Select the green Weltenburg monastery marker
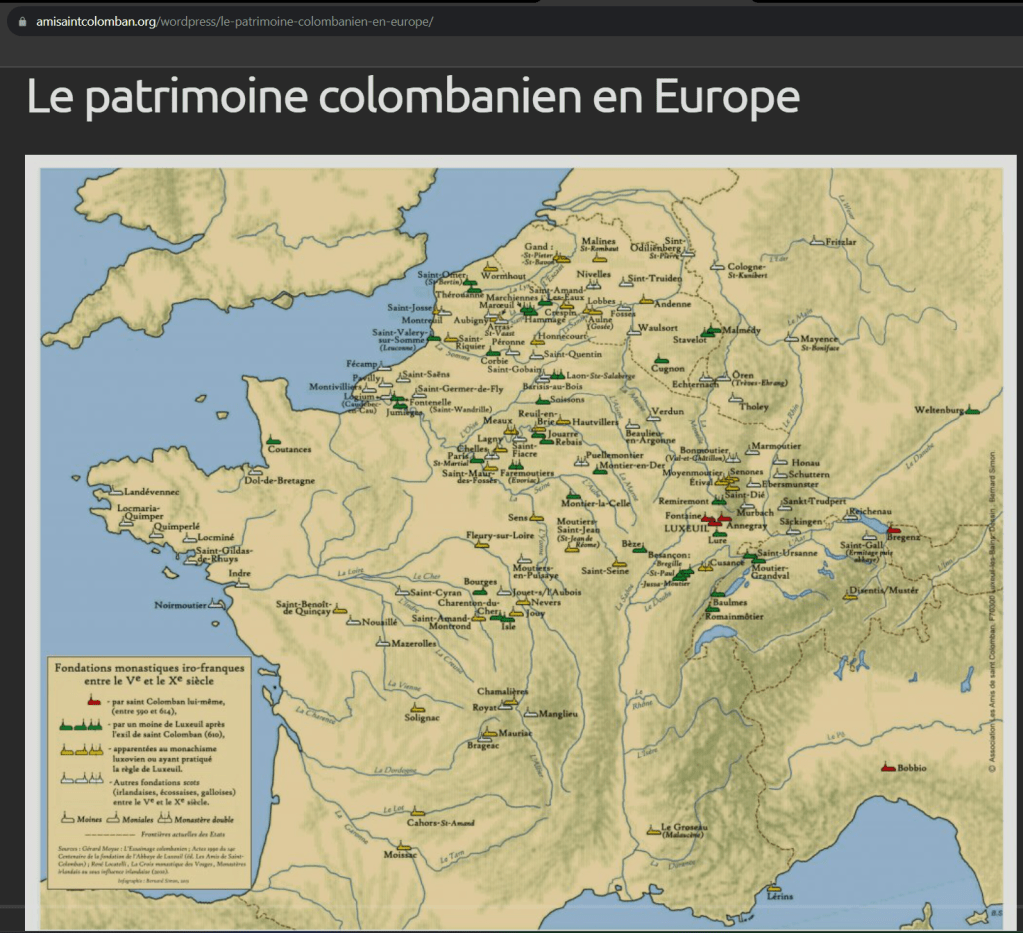The width and height of the screenshot is (1023, 933). pos(970,410)
